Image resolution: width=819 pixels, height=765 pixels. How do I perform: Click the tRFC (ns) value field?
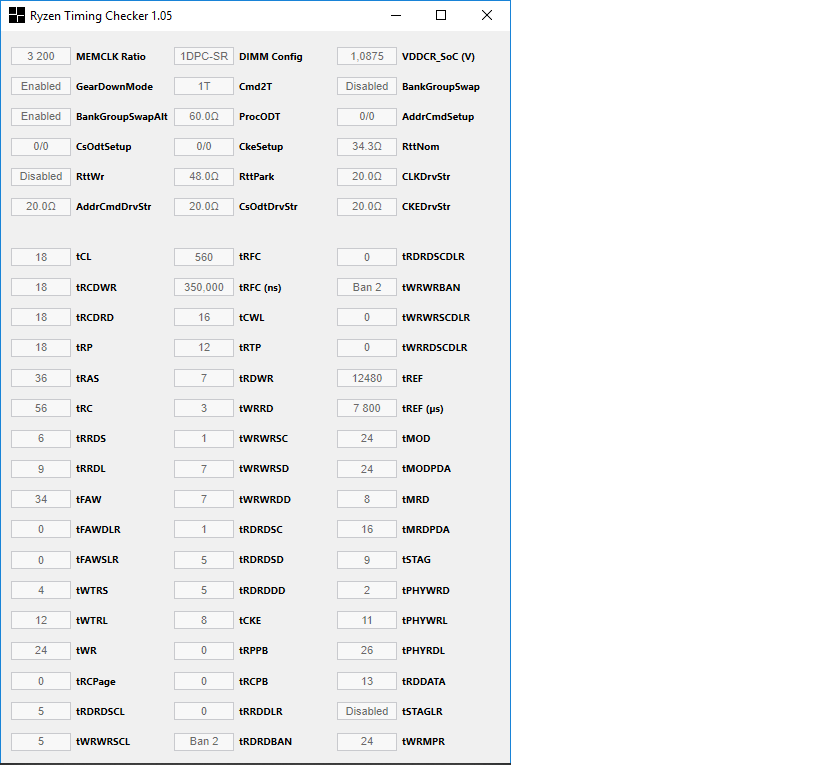point(204,287)
